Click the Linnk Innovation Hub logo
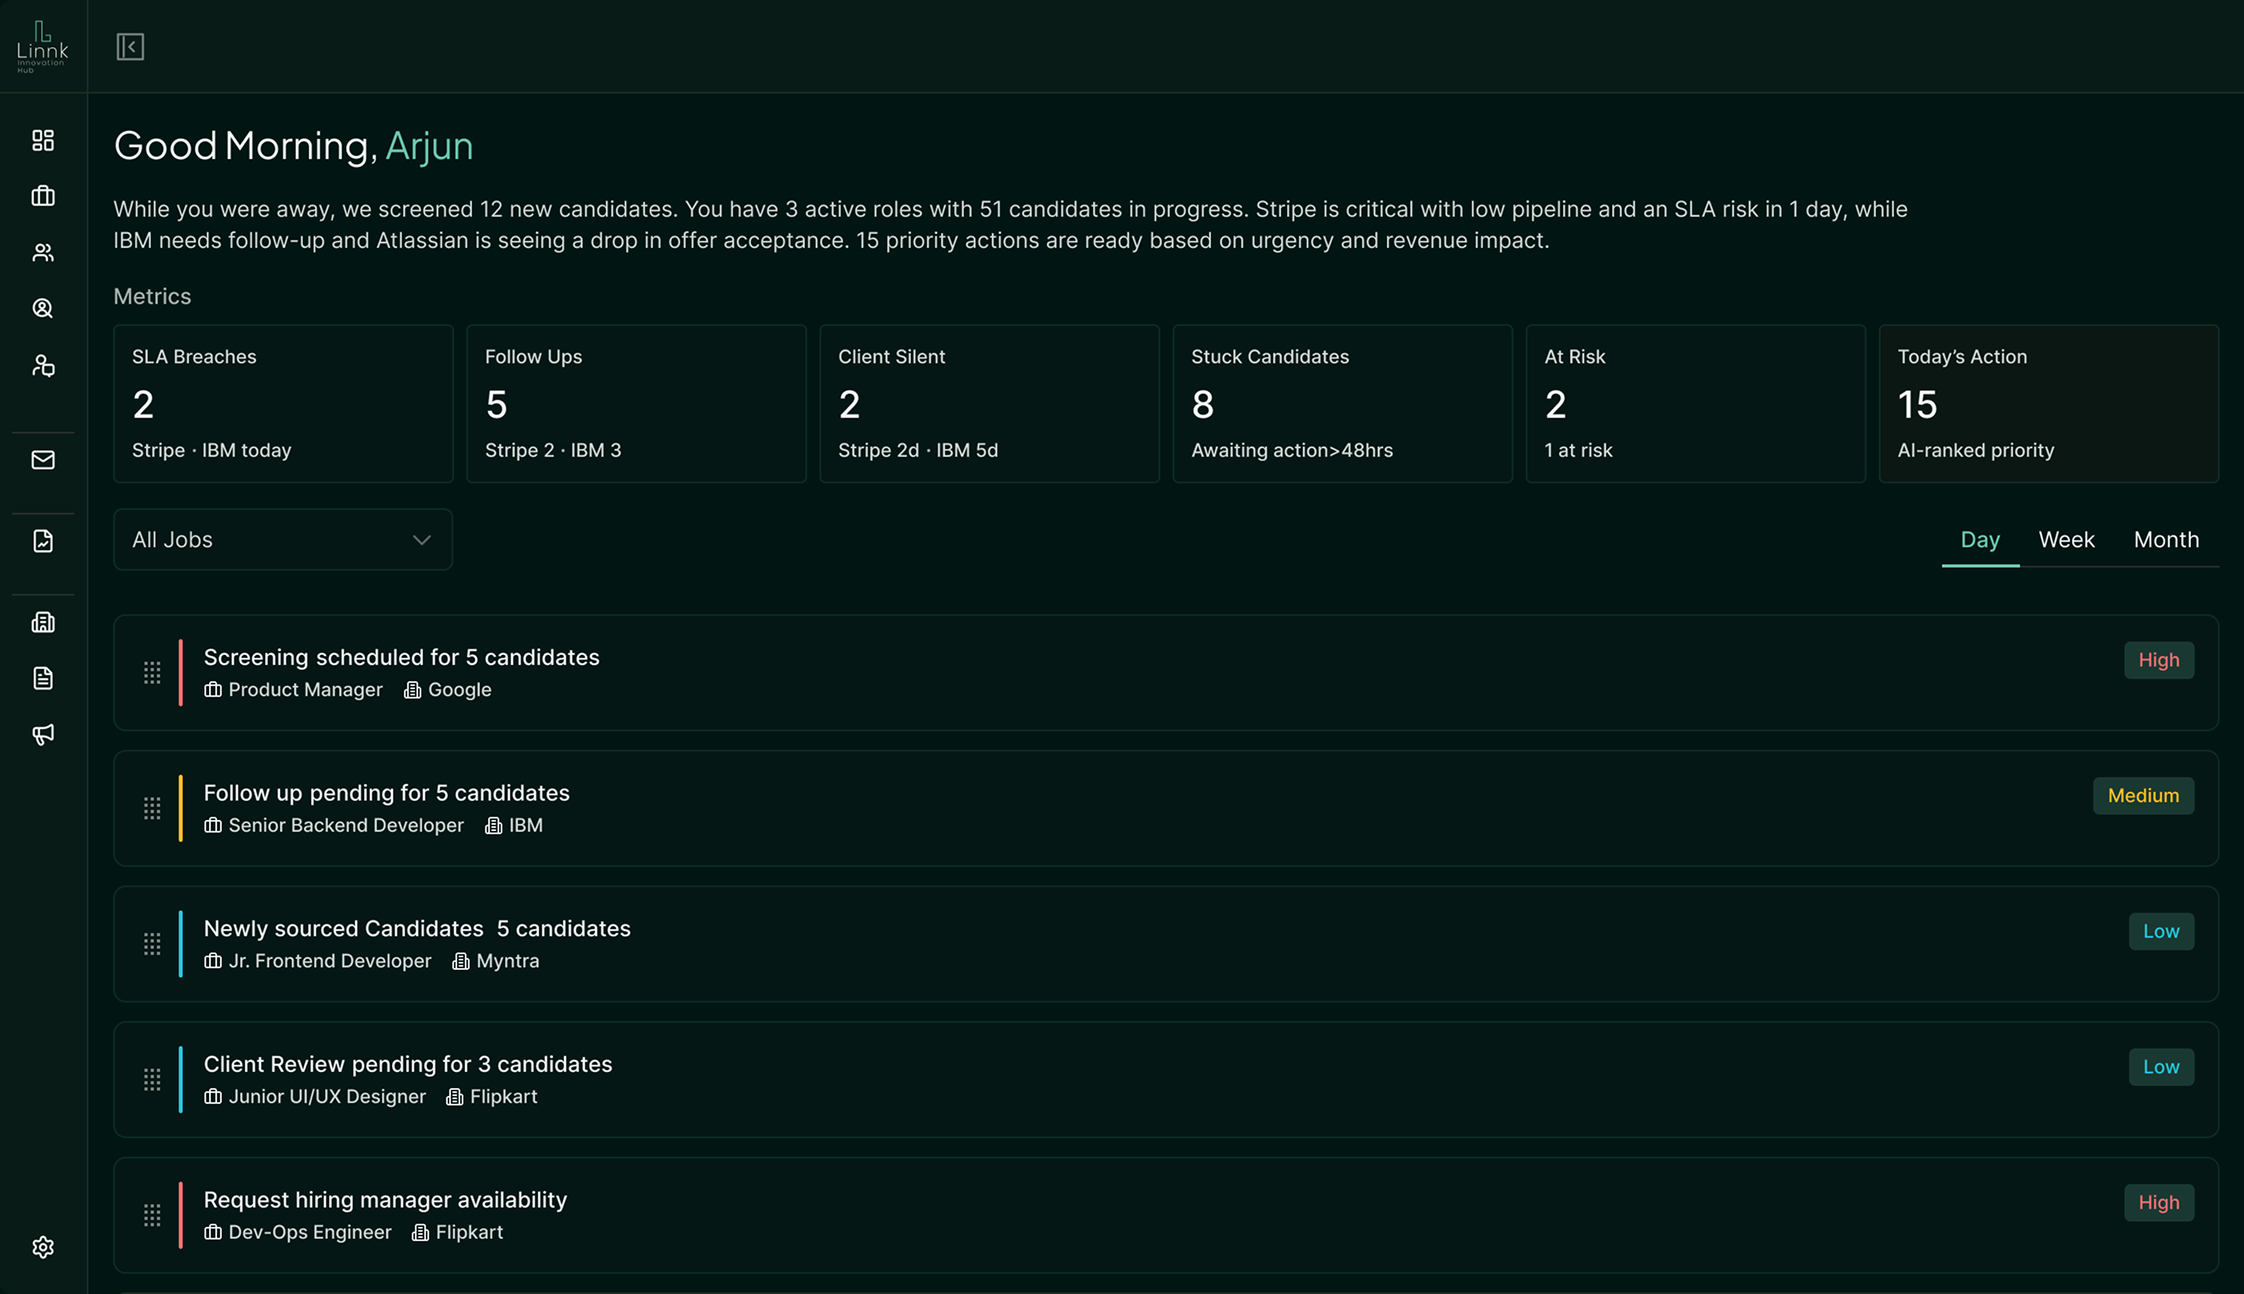Screen dimensions: 2244x1294 tap(42, 46)
